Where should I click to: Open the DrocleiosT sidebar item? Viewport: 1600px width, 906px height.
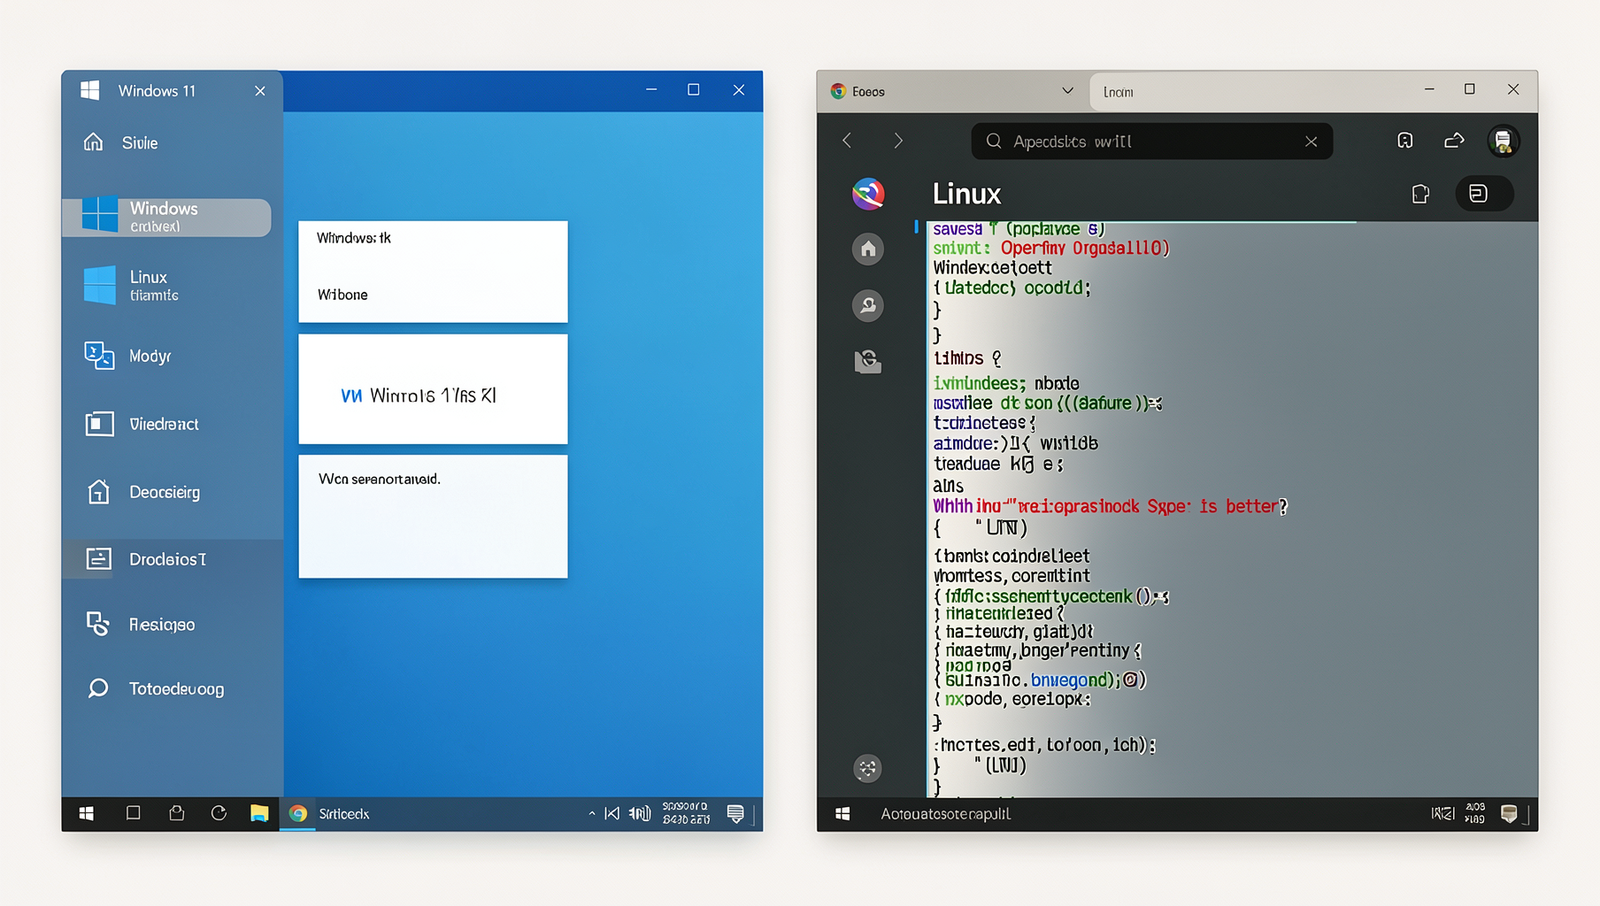pos(145,559)
